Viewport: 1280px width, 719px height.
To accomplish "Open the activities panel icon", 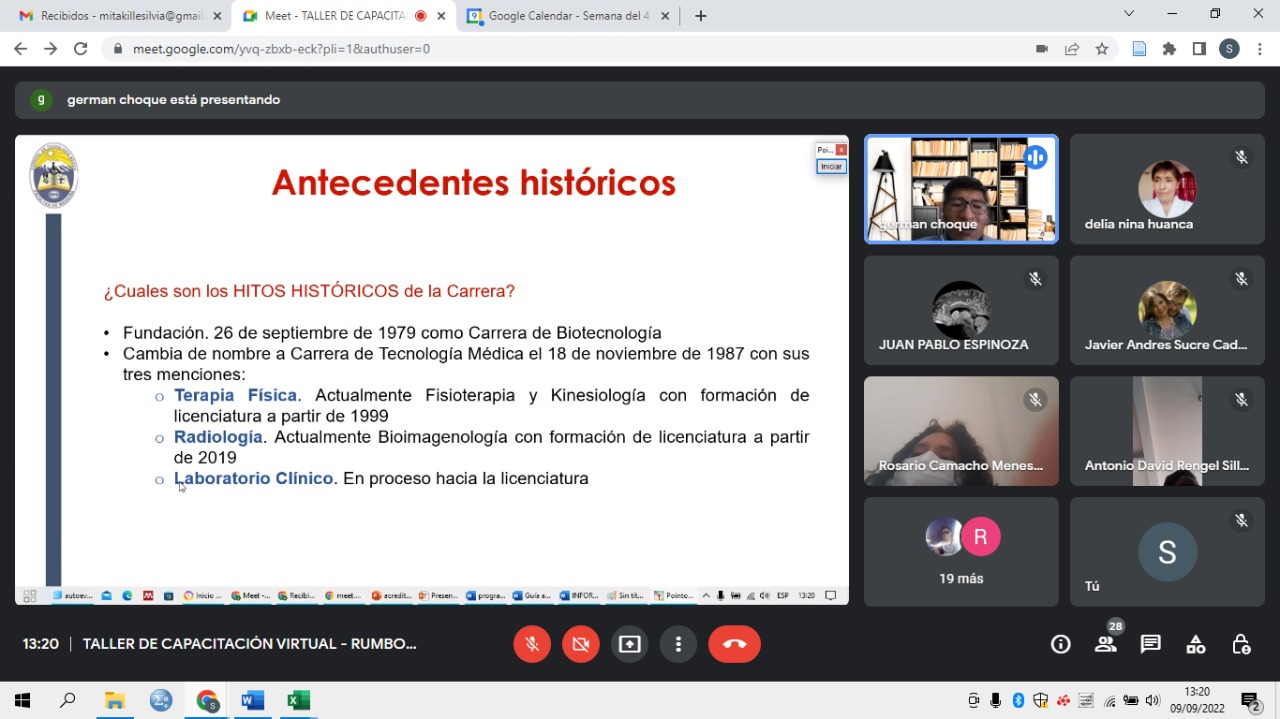I will coord(1195,644).
